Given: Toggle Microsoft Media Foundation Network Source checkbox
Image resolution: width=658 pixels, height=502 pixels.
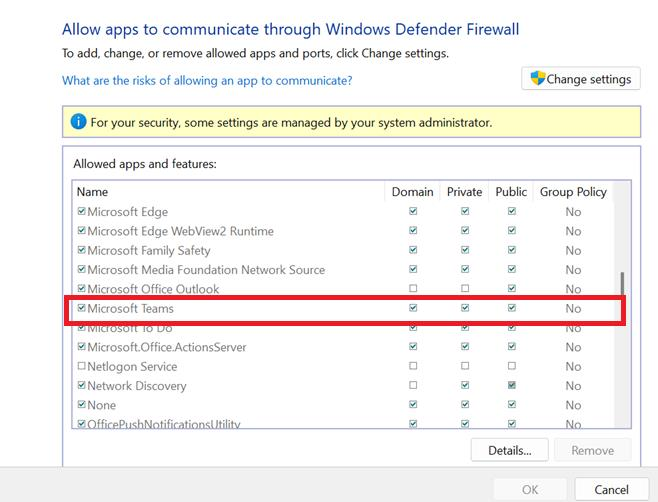Looking at the screenshot, I should [82, 269].
